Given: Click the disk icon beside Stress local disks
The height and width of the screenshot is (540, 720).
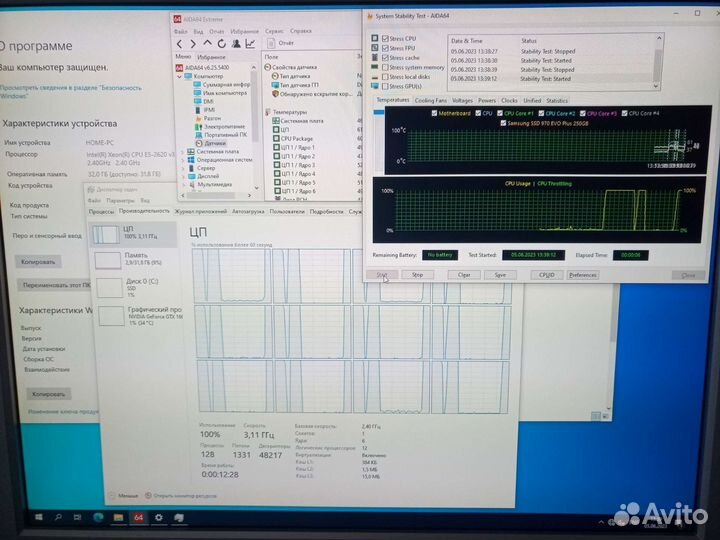Looking at the screenshot, I should 375,77.
